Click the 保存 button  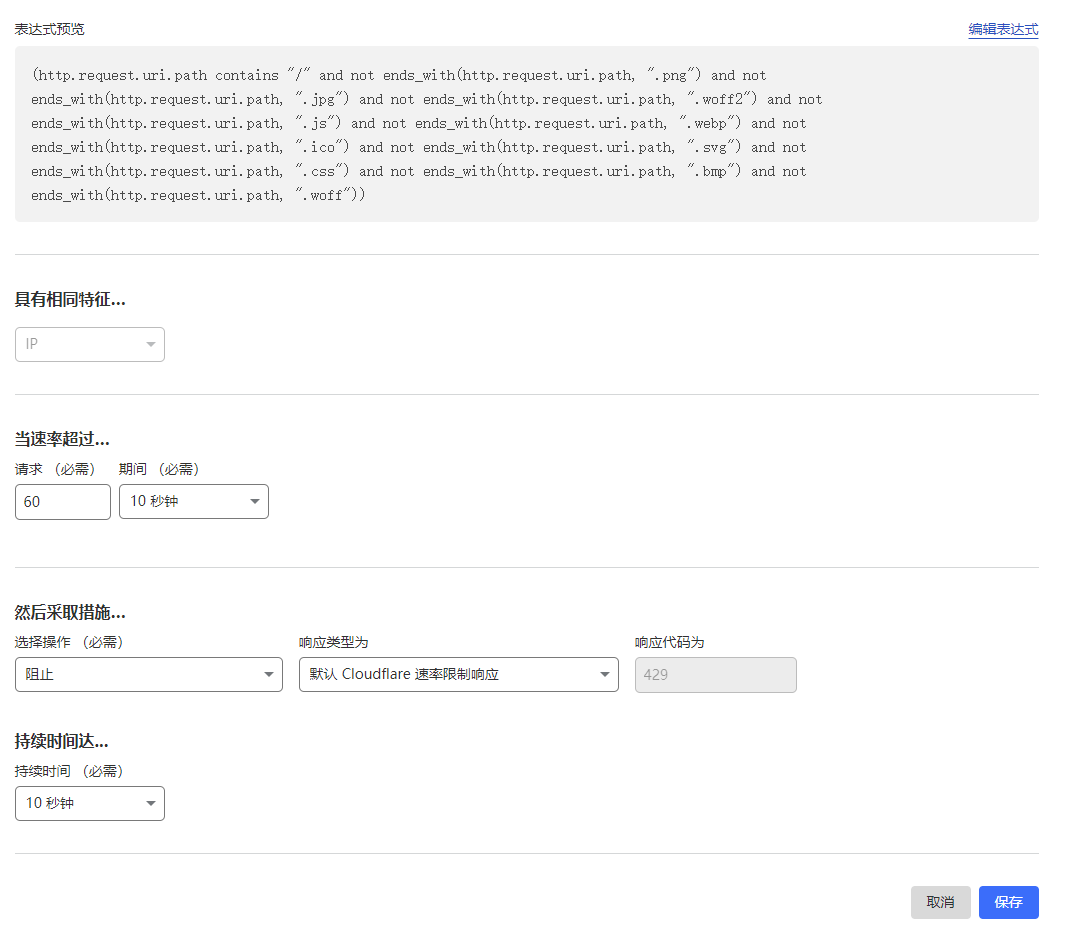pyautogui.click(x=1008, y=902)
